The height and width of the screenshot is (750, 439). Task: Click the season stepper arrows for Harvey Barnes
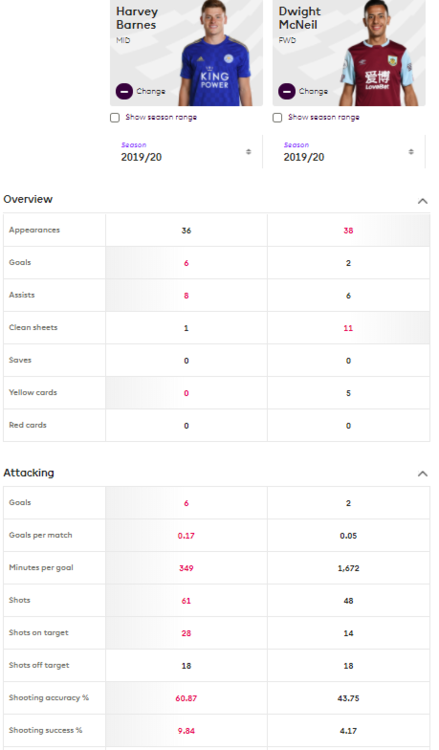[248, 152]
